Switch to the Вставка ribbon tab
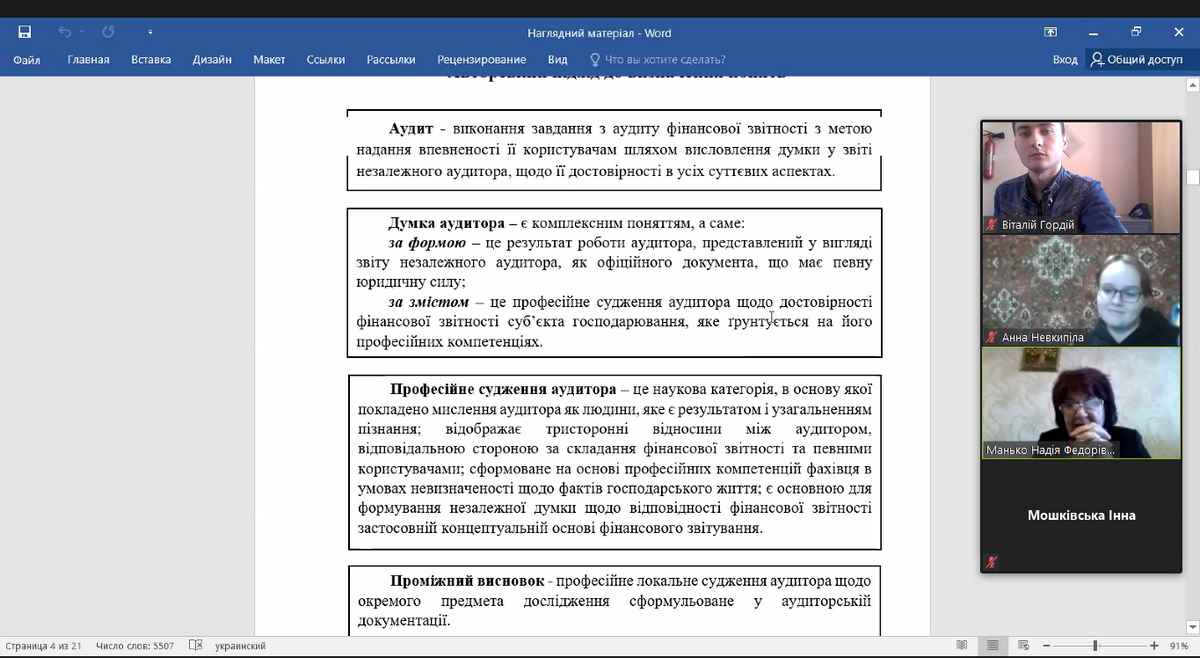Image resolution: width=1200 pixels, height=658 pixels. 151,60
